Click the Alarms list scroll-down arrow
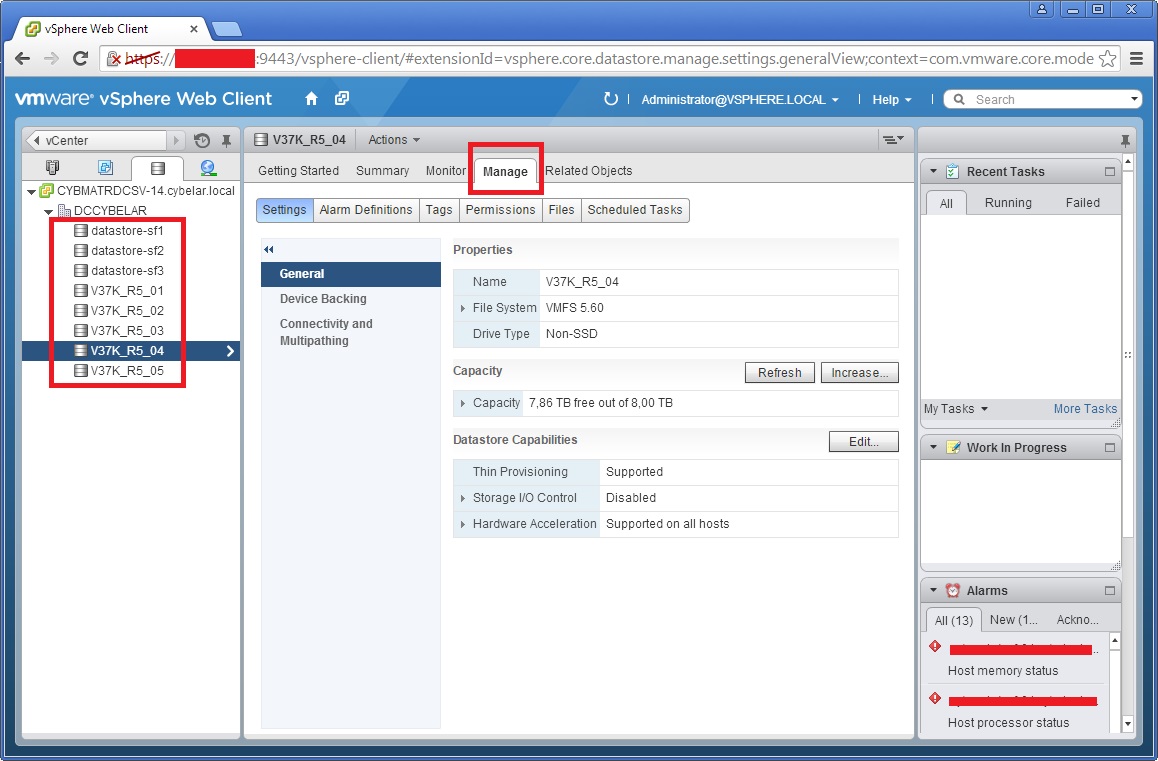 click(1126, 723)
